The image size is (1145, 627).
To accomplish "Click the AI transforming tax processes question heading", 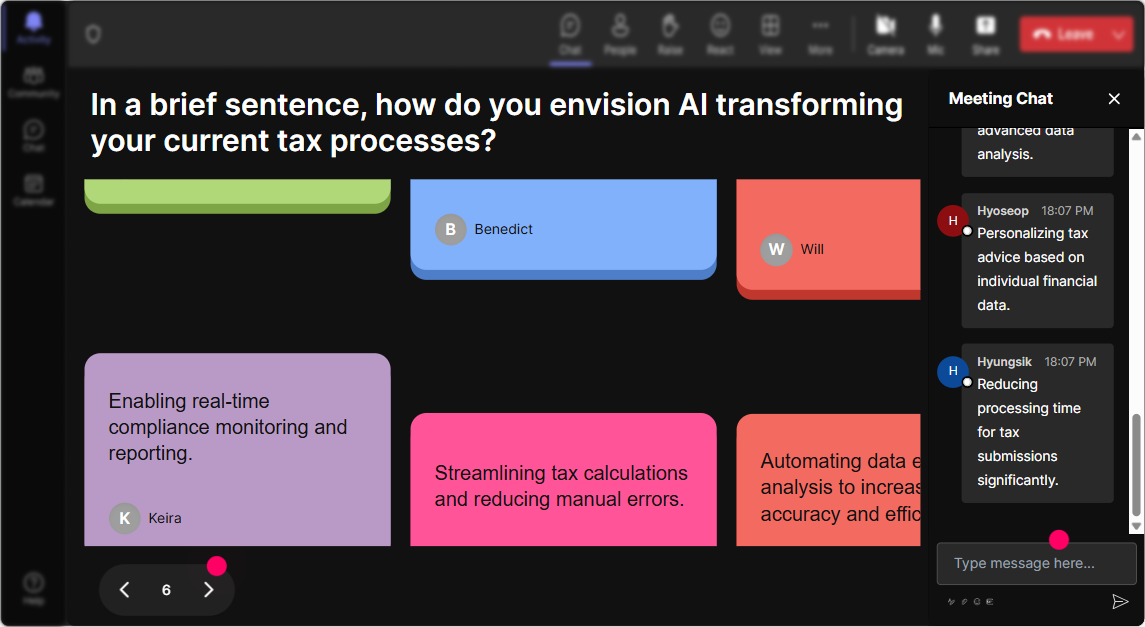I will click(x=497, y=122).
